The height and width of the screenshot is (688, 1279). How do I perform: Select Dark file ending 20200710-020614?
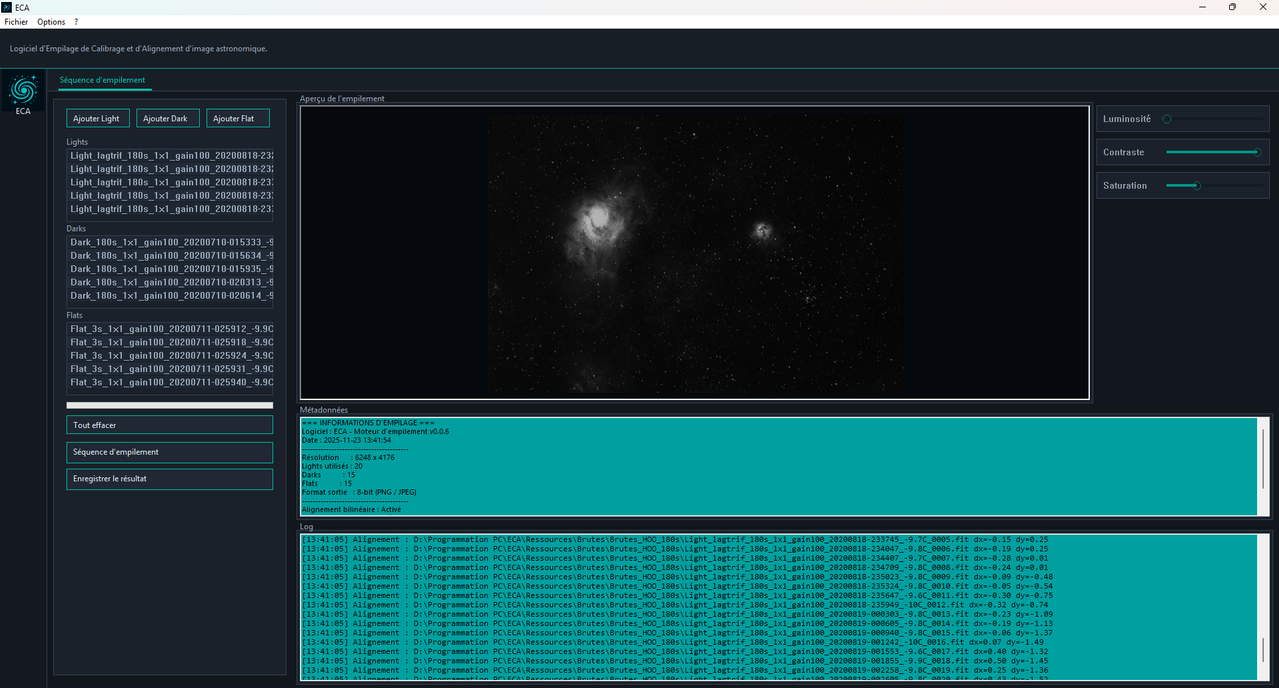(x=170, y=296)
